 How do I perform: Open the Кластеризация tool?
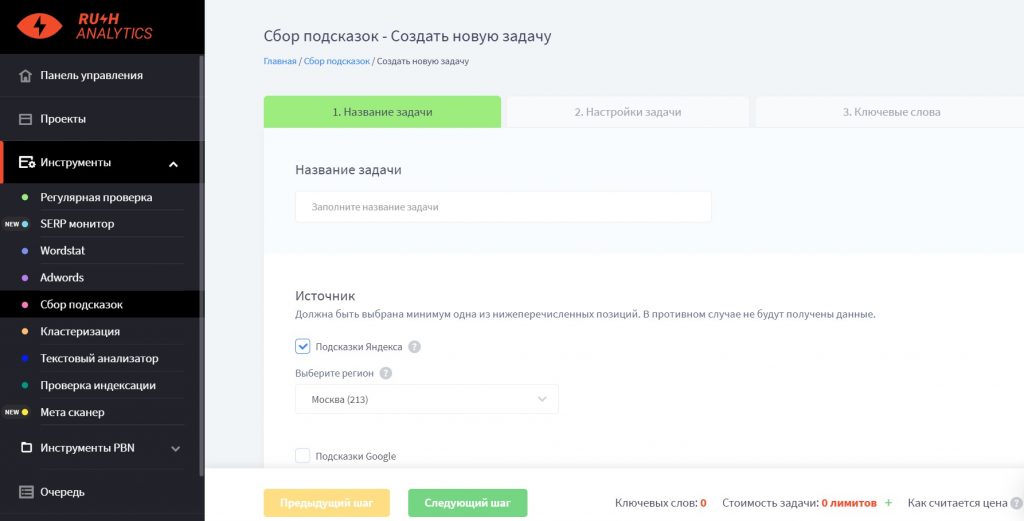click(x=80, y=332)
